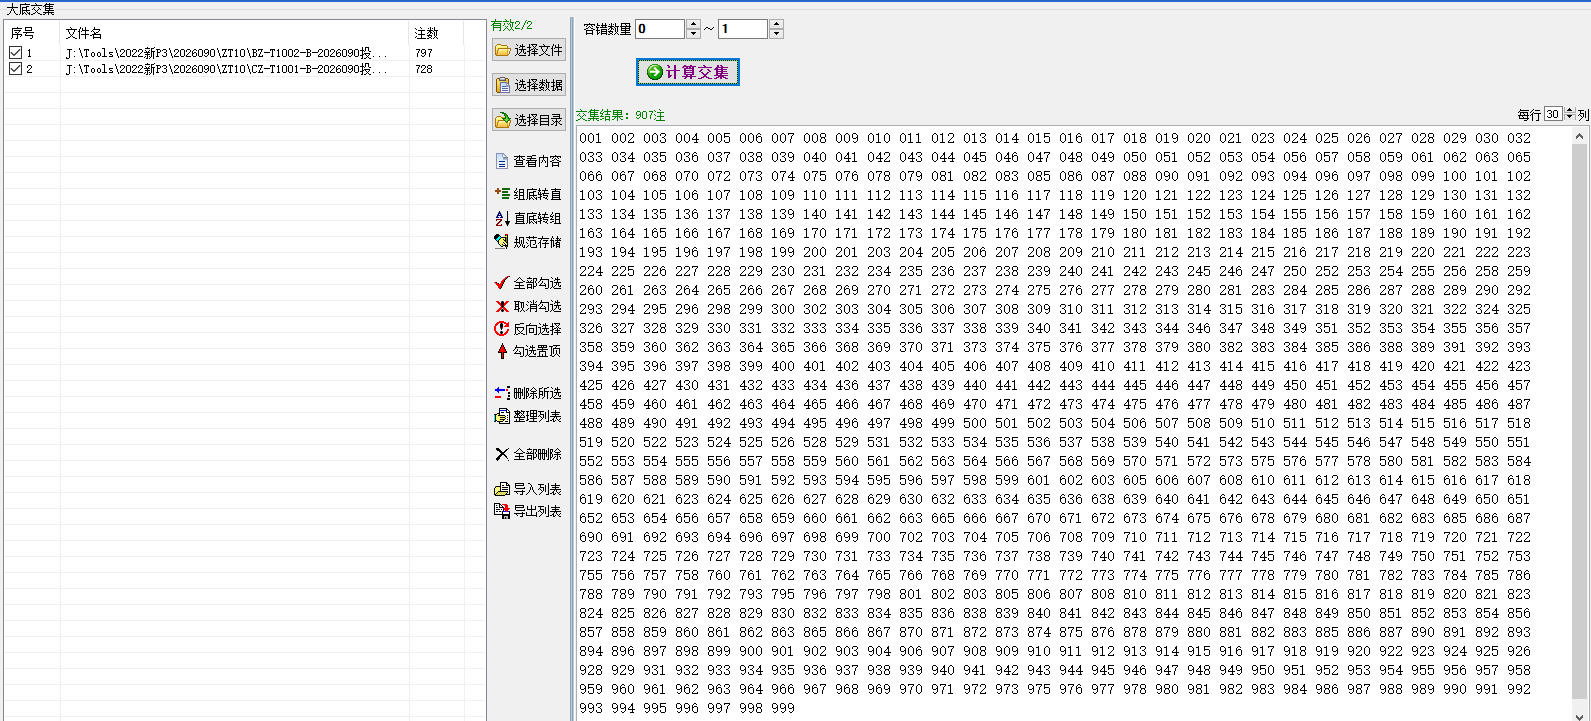This screenshot has width=1591, height=721.
Task: Focus the first 容错数量 field showing 0
Action: click(x=661, y=29)
